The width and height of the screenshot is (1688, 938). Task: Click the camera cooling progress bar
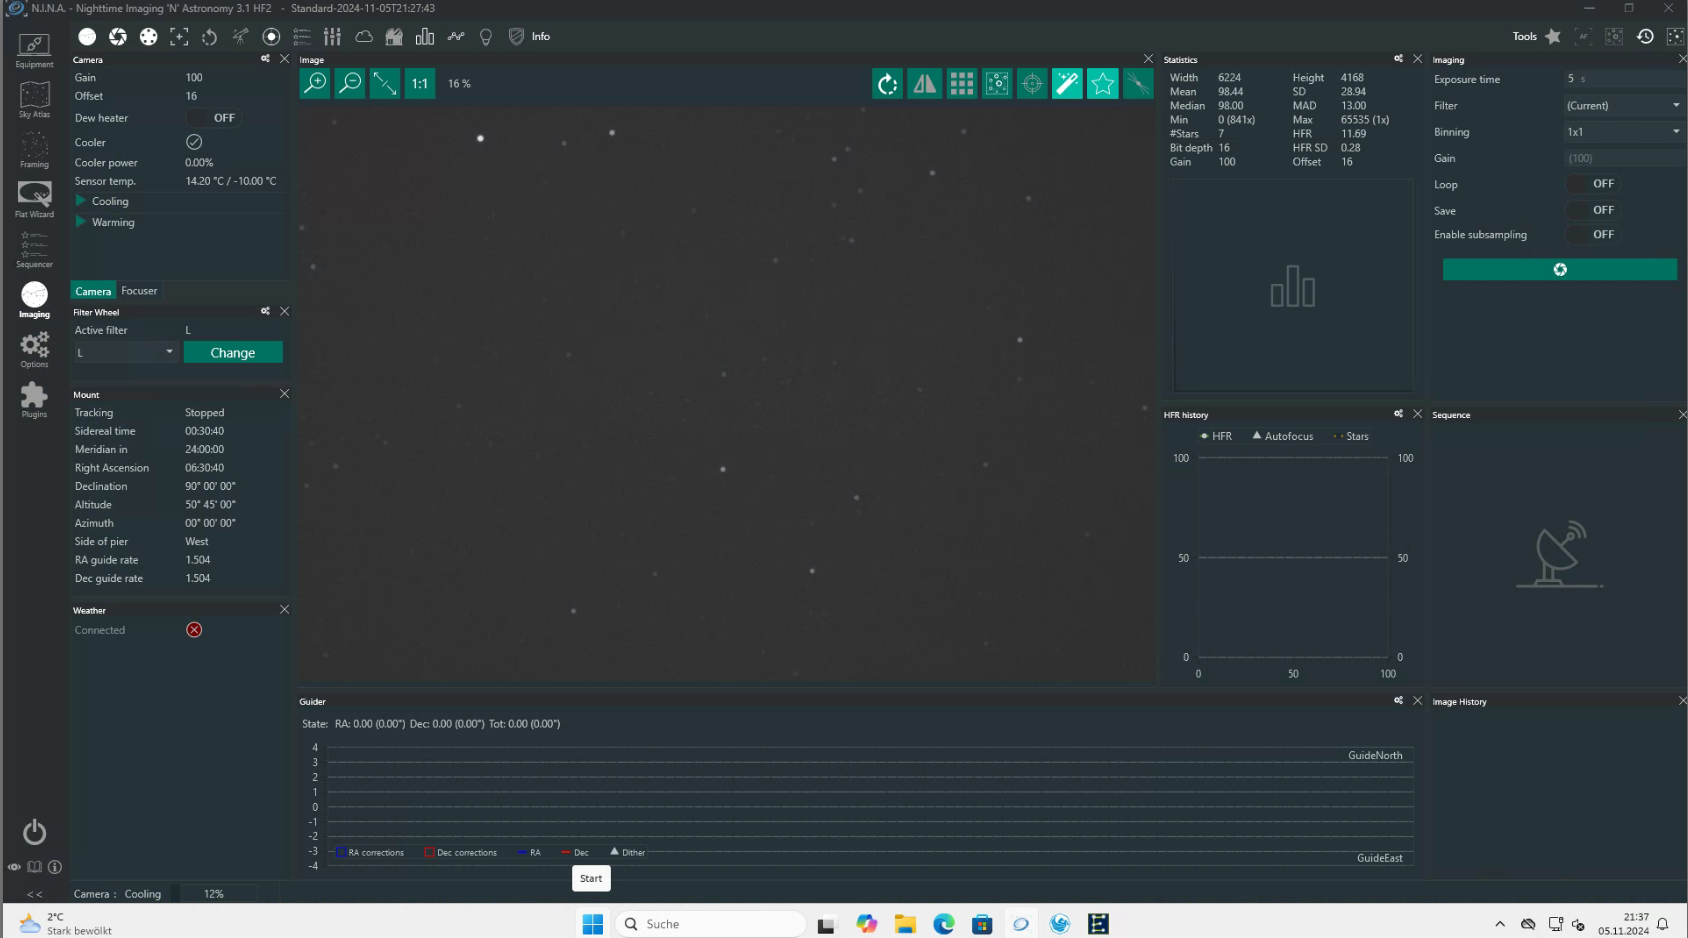coord(214,894)
